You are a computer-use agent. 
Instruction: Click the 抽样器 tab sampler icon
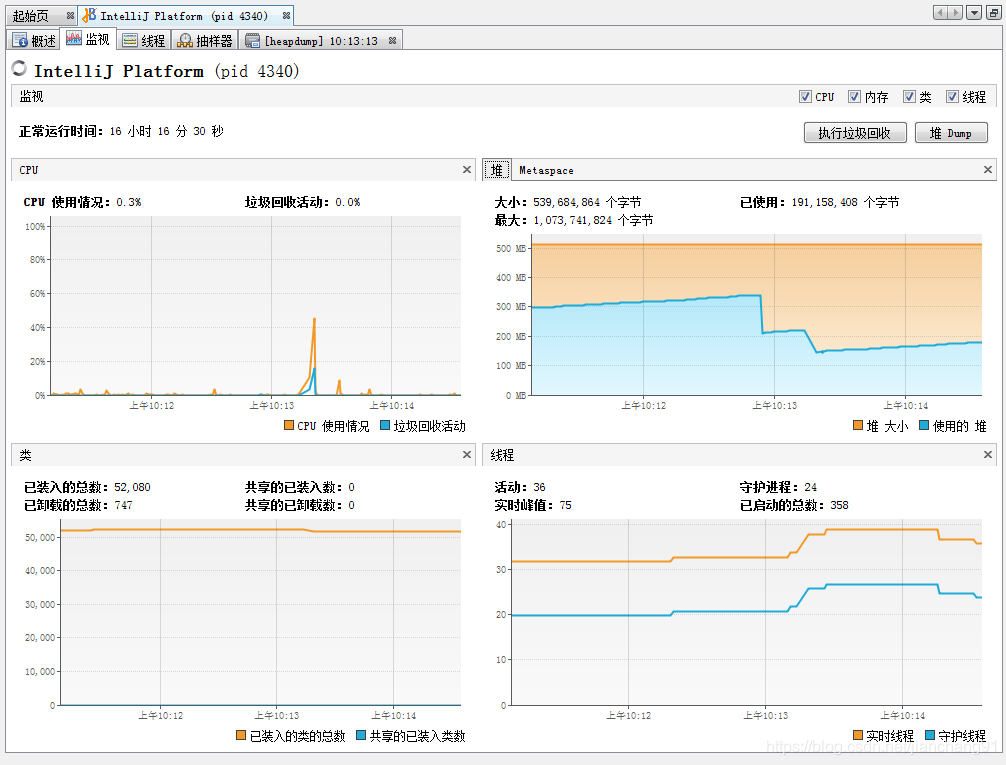click(185, 40)
